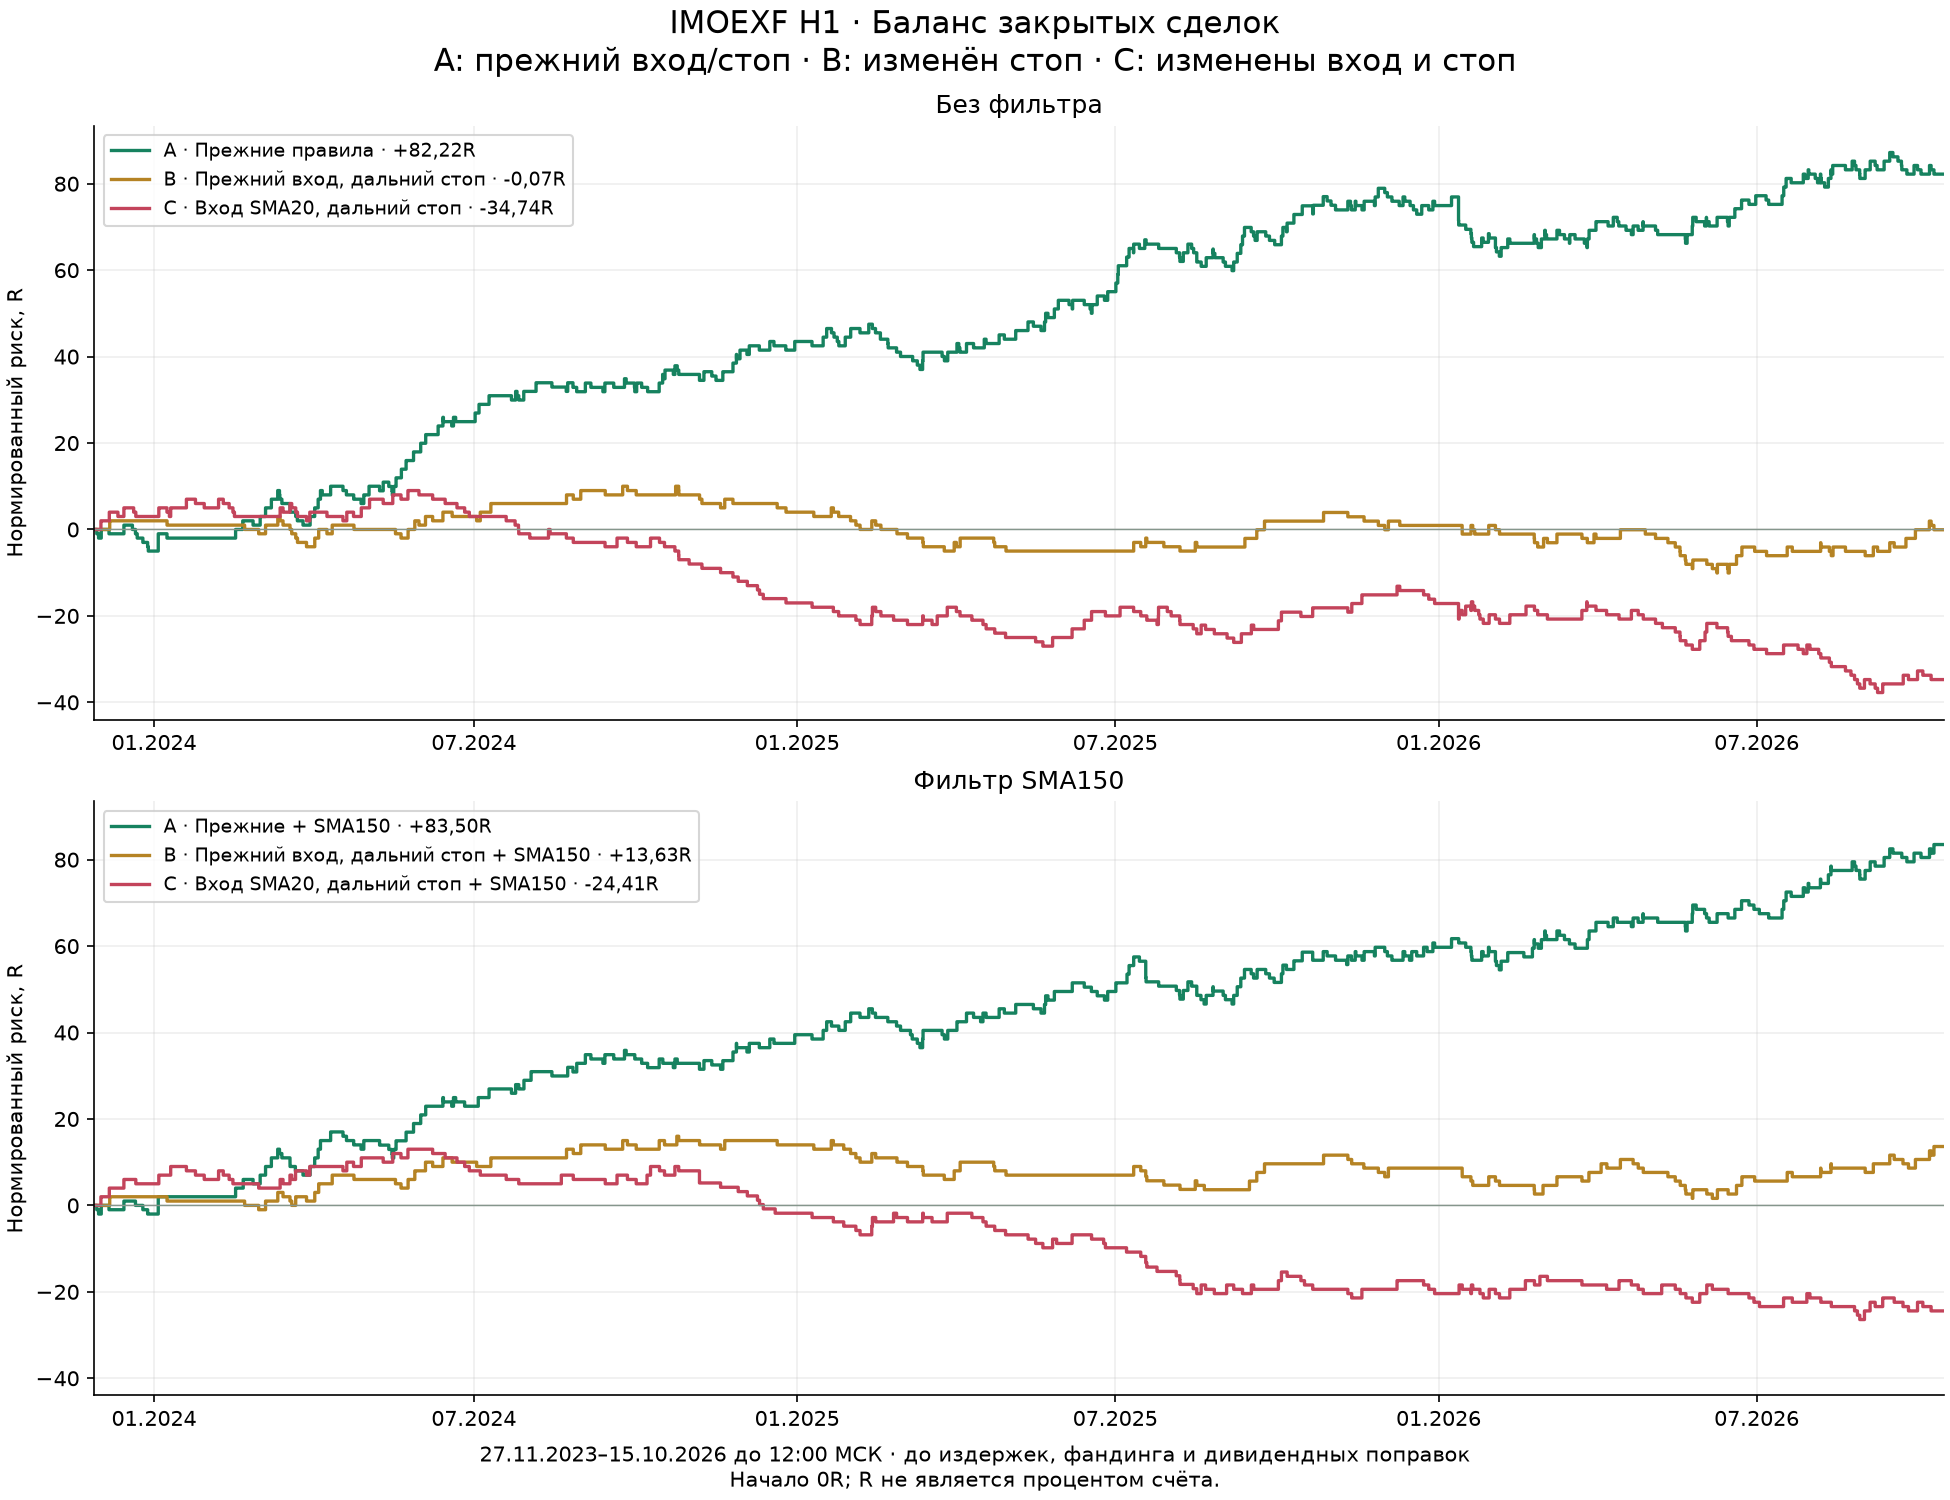Click bottom chart x-axis label '01.2025'
1950x1500 pixels.
797,1419
